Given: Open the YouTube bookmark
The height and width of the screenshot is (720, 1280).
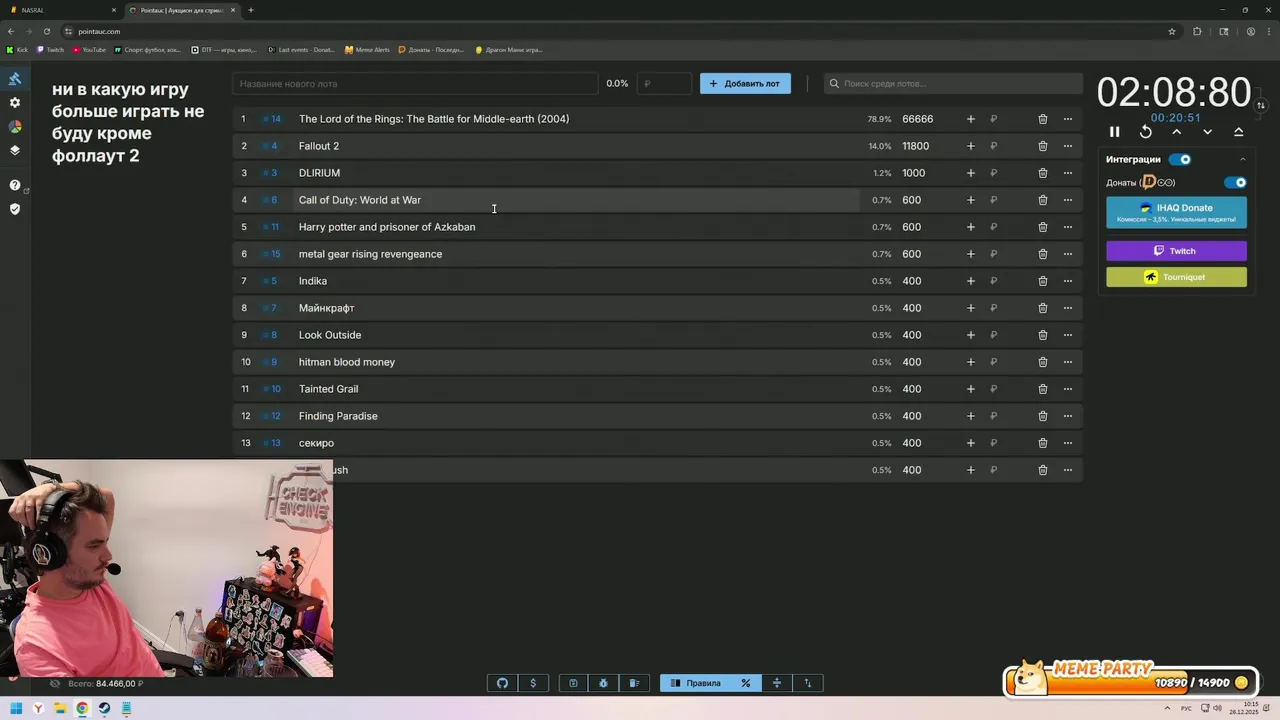Looking at the screenshot, I should [89, 49].
